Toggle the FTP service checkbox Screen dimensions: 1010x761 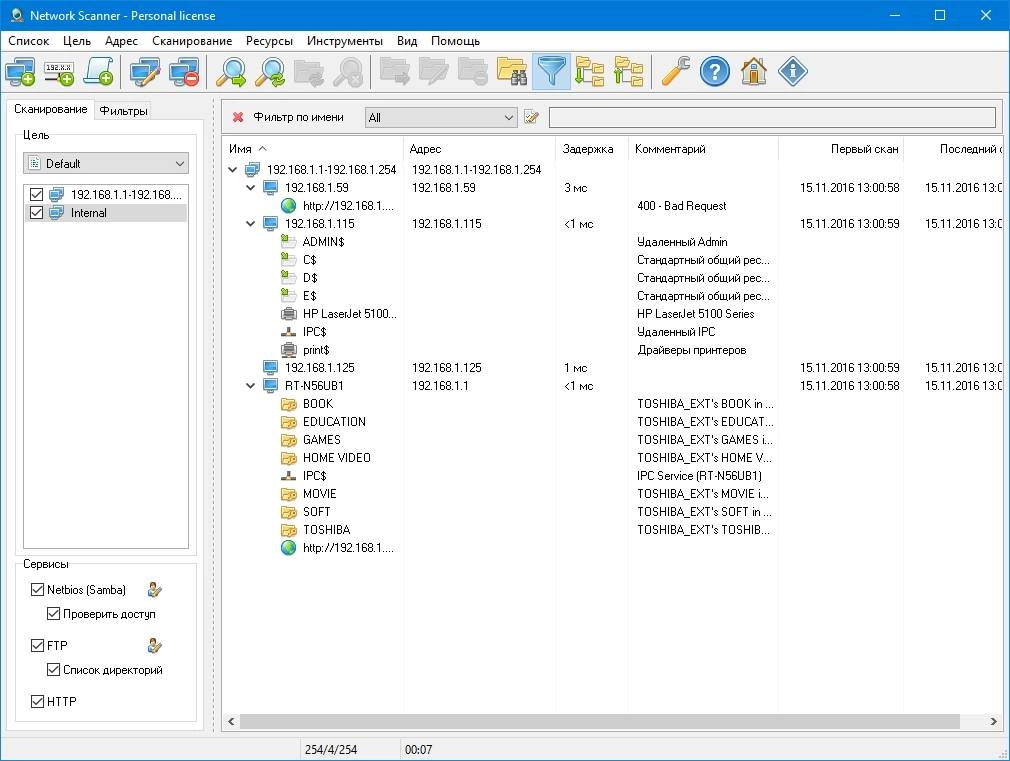point(37,646)
